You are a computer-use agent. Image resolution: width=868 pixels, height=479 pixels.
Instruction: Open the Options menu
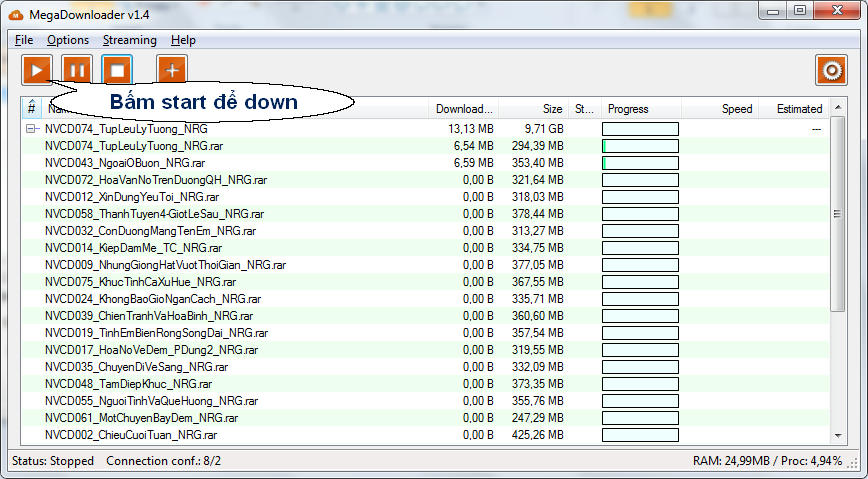point(68,40)
